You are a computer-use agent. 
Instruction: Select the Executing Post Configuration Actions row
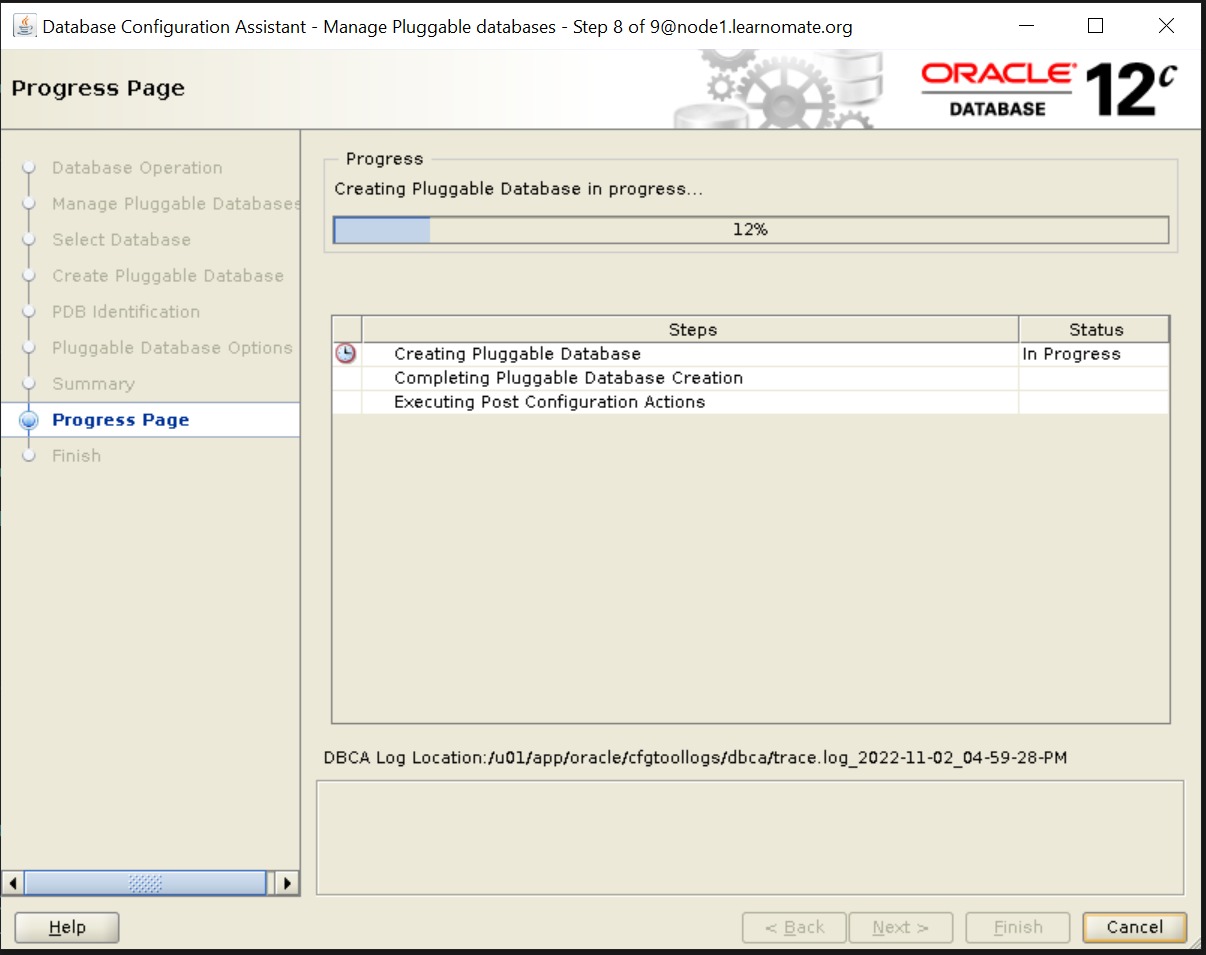pyautogui.click(x=549, y=402)
